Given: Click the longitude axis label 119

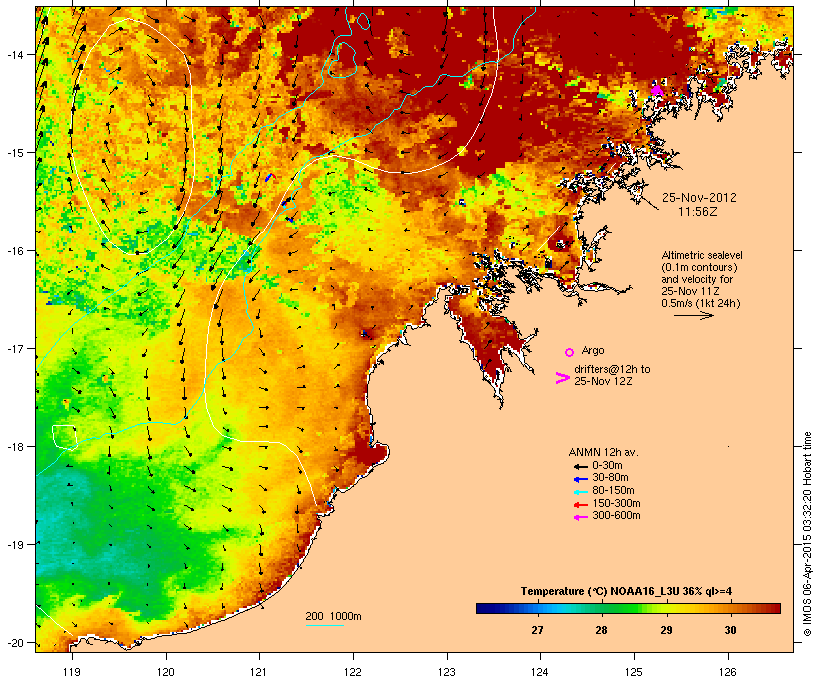Looking at the screenshot, I should 72,672.
